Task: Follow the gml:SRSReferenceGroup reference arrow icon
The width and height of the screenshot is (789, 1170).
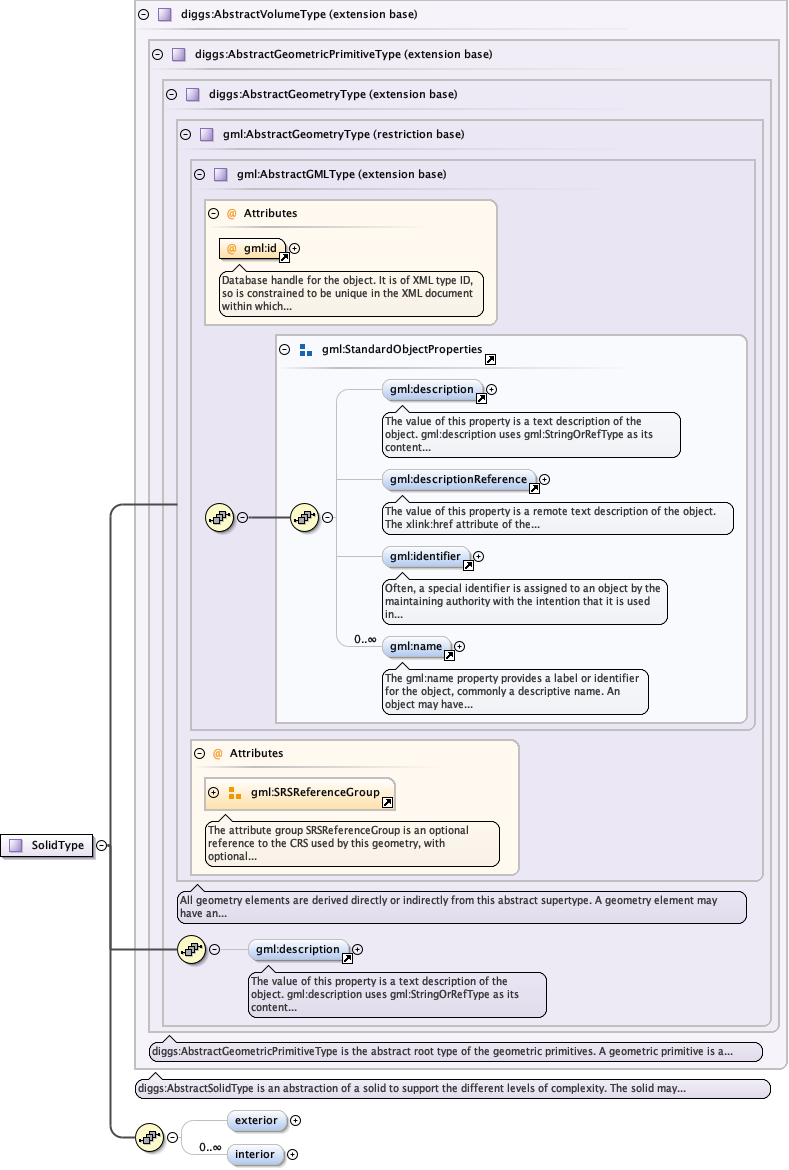Action: pyautogui.click(x=387, y=802)
